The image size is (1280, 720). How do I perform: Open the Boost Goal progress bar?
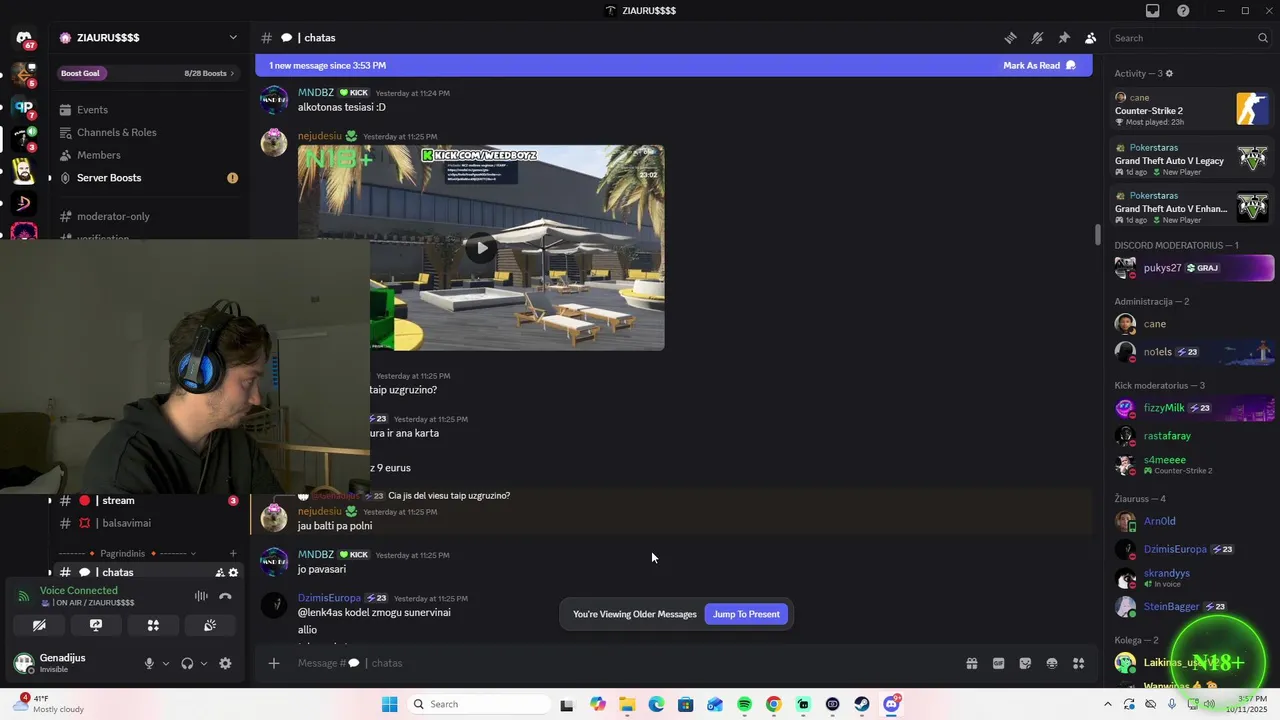147,73
